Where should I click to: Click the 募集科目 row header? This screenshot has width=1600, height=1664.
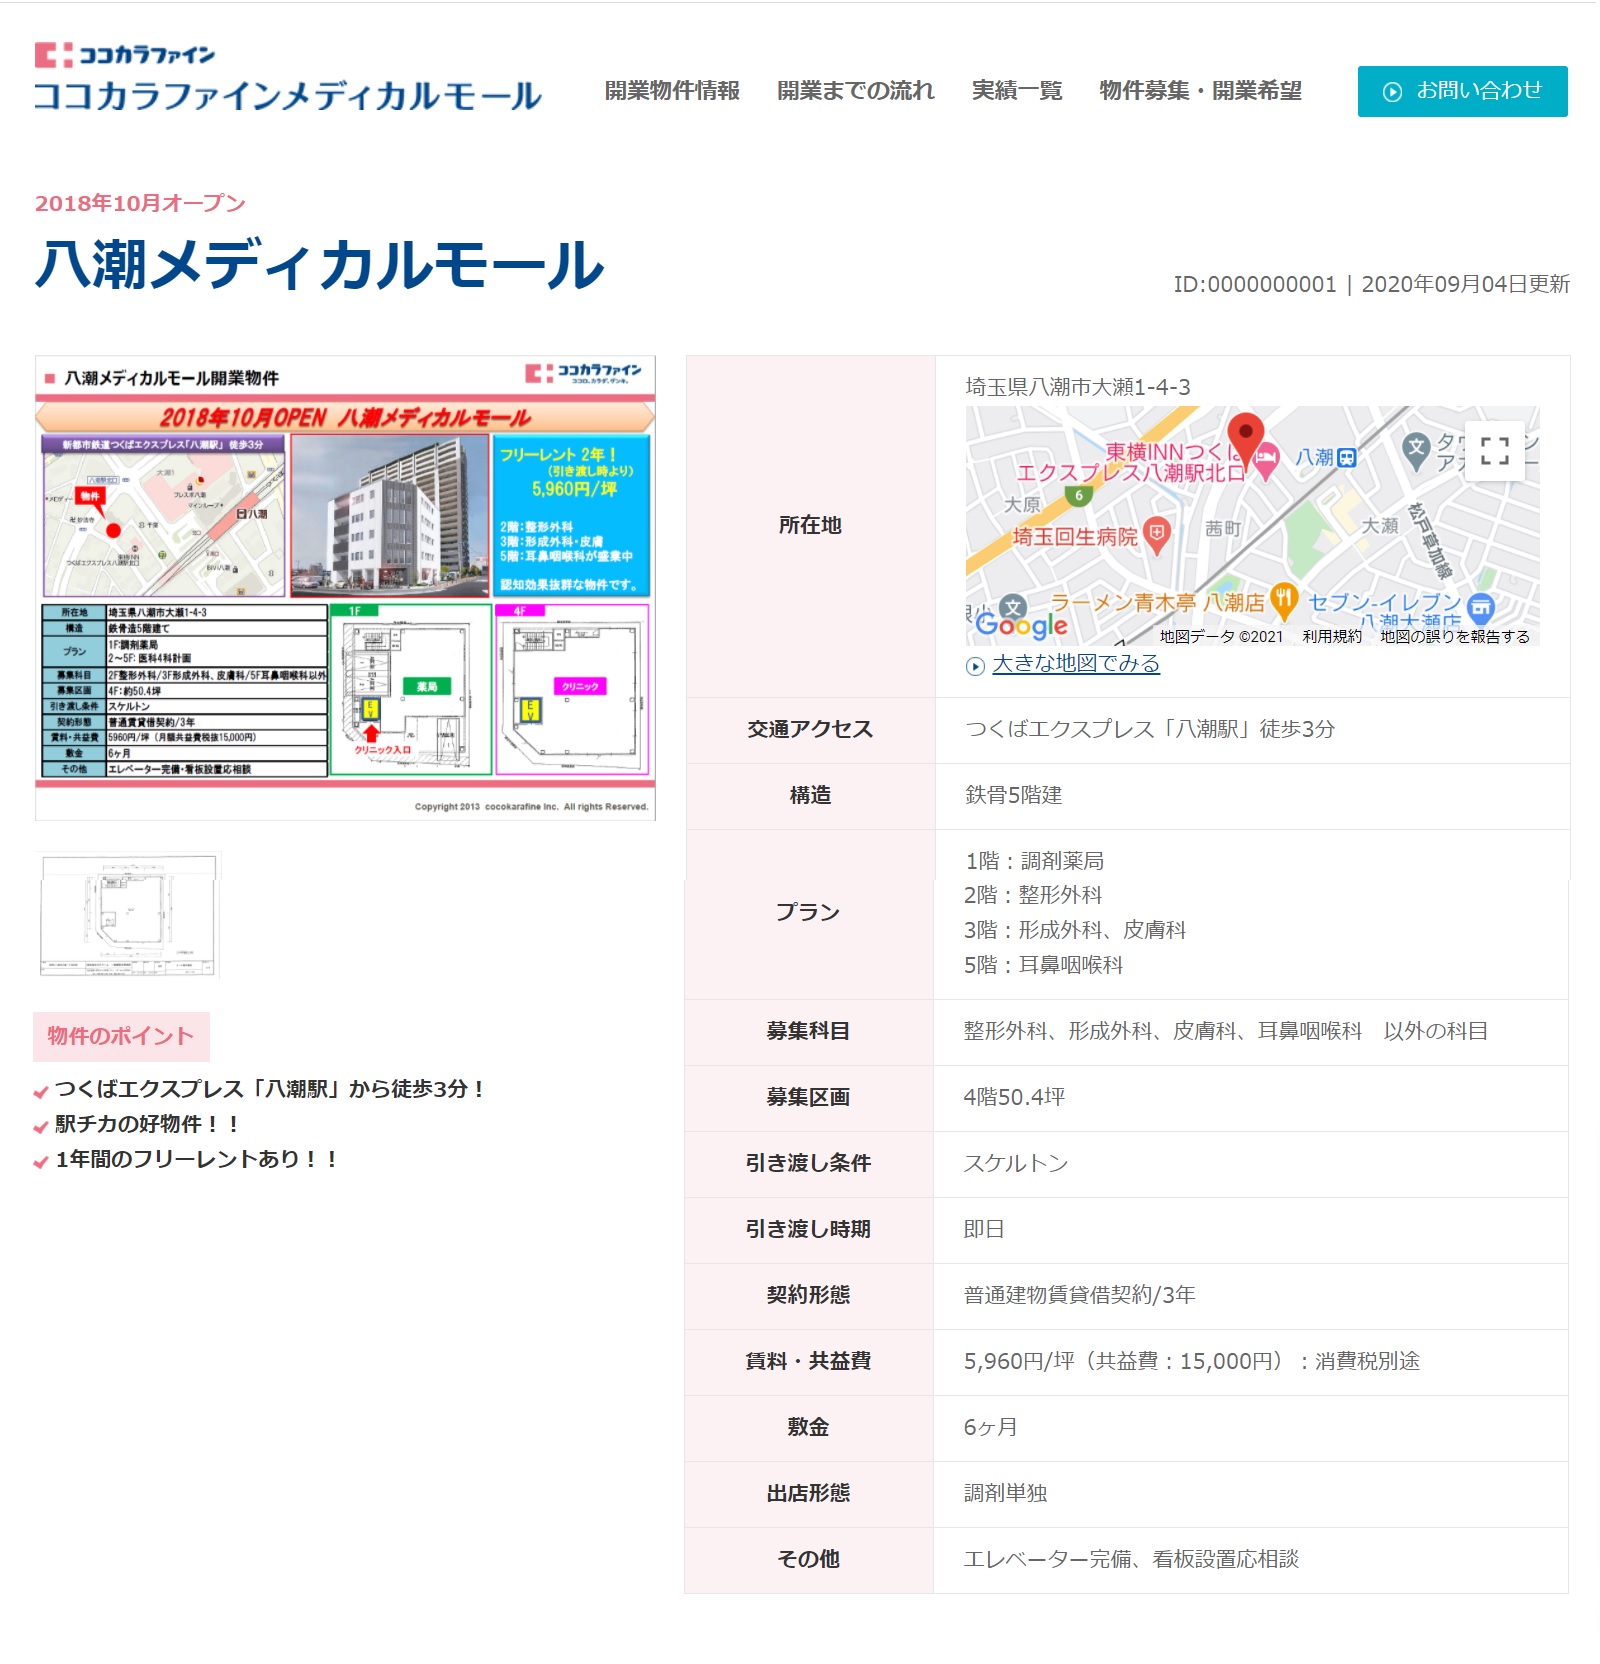[808, 1031]
